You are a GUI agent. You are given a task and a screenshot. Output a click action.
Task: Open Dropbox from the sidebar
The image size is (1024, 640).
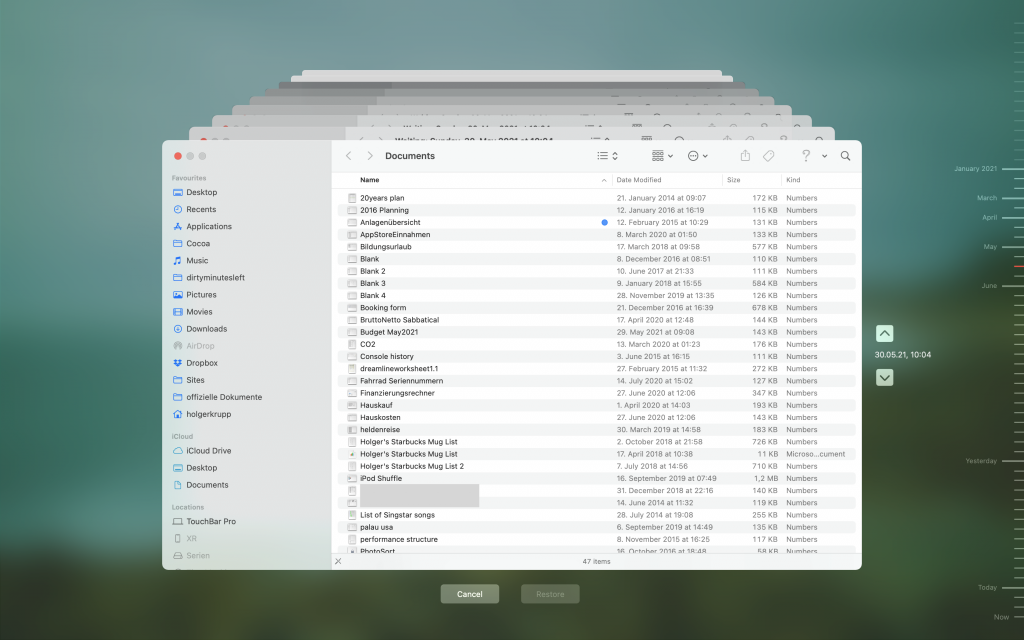point(201,363)
